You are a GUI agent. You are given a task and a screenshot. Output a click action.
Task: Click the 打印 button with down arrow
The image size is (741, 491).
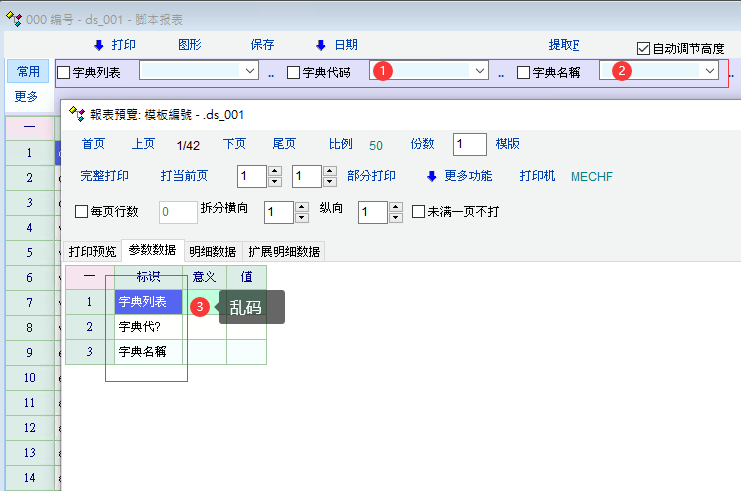click(114, 45)
